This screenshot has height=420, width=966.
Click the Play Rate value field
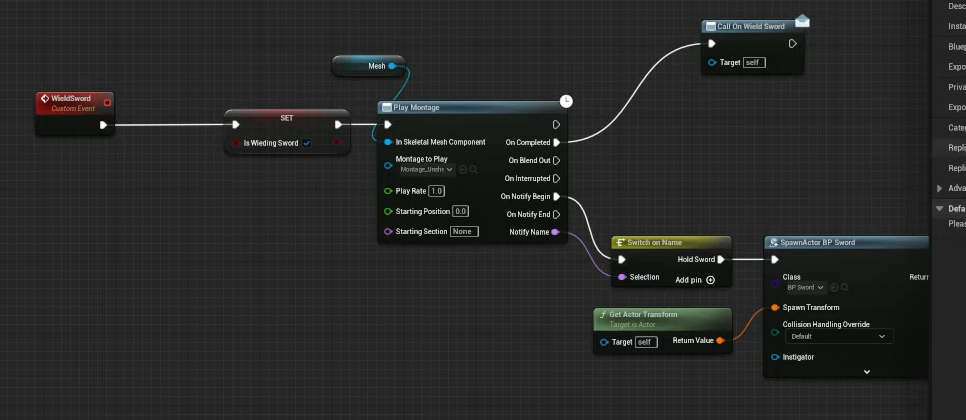(437, 191)
